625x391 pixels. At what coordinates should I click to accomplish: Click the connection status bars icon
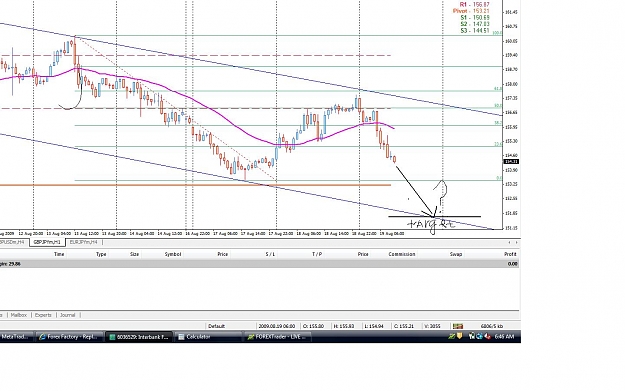[458, 326]
